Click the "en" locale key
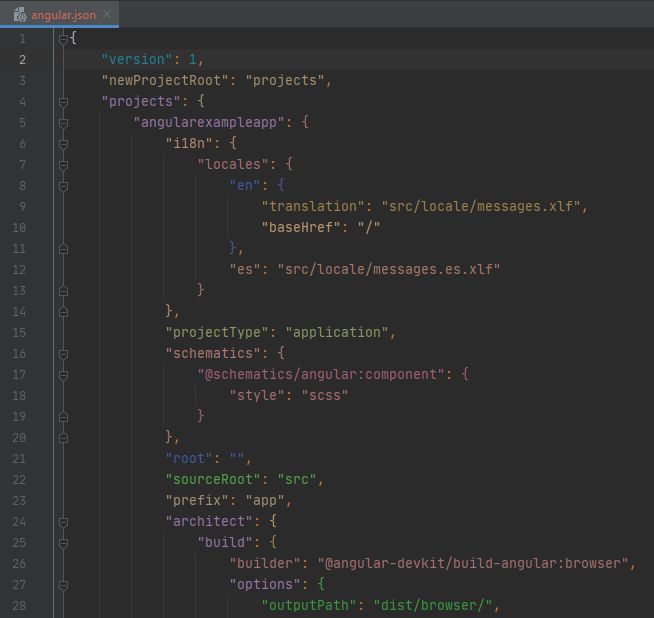 pyautogui.click(x=245, y=185)
